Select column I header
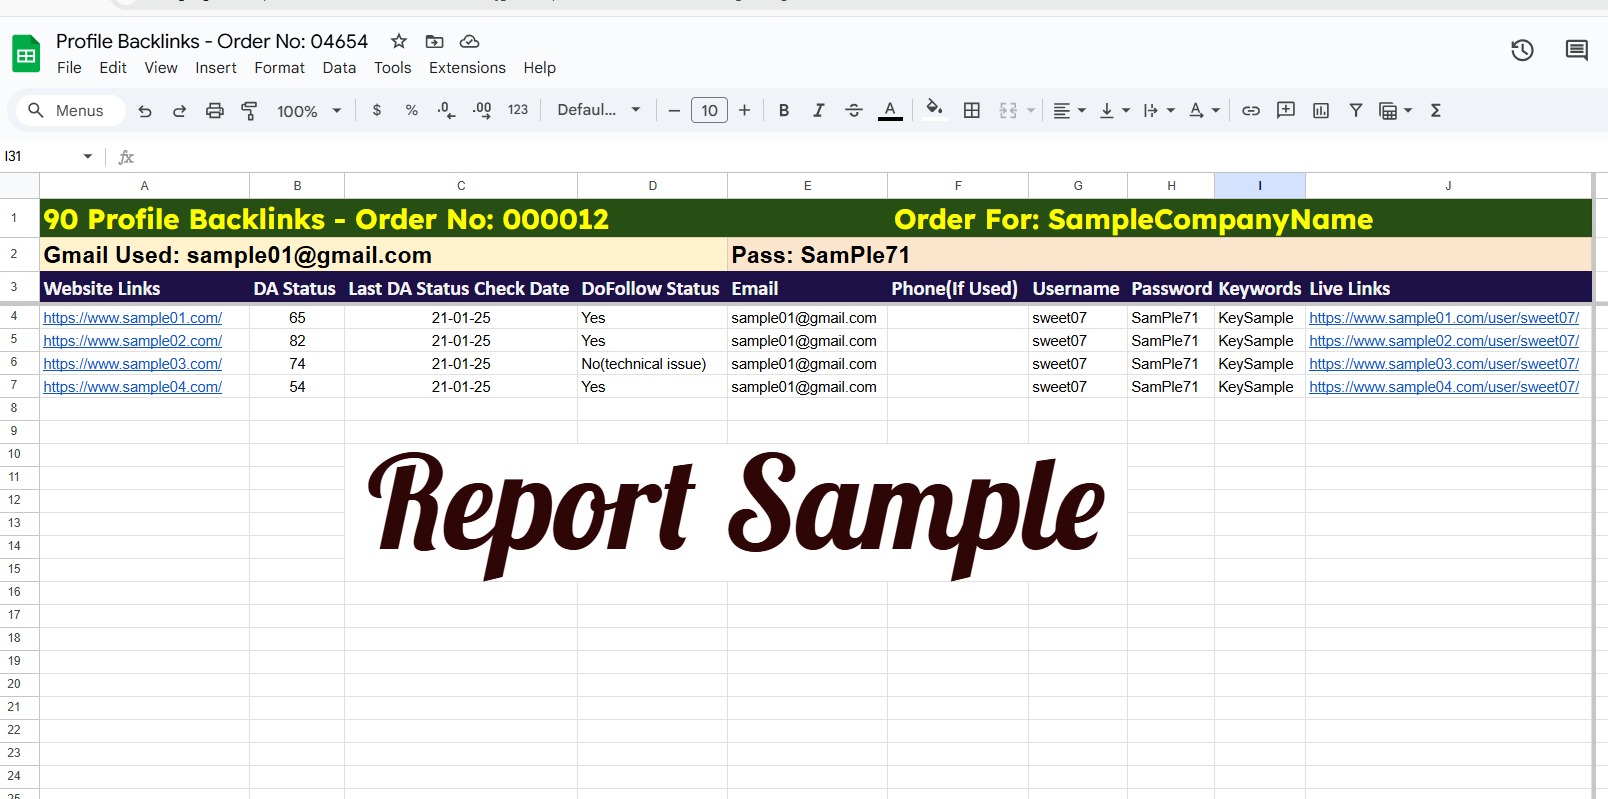This screenshot has width=1608, height=799. (x=1260, y=185)
